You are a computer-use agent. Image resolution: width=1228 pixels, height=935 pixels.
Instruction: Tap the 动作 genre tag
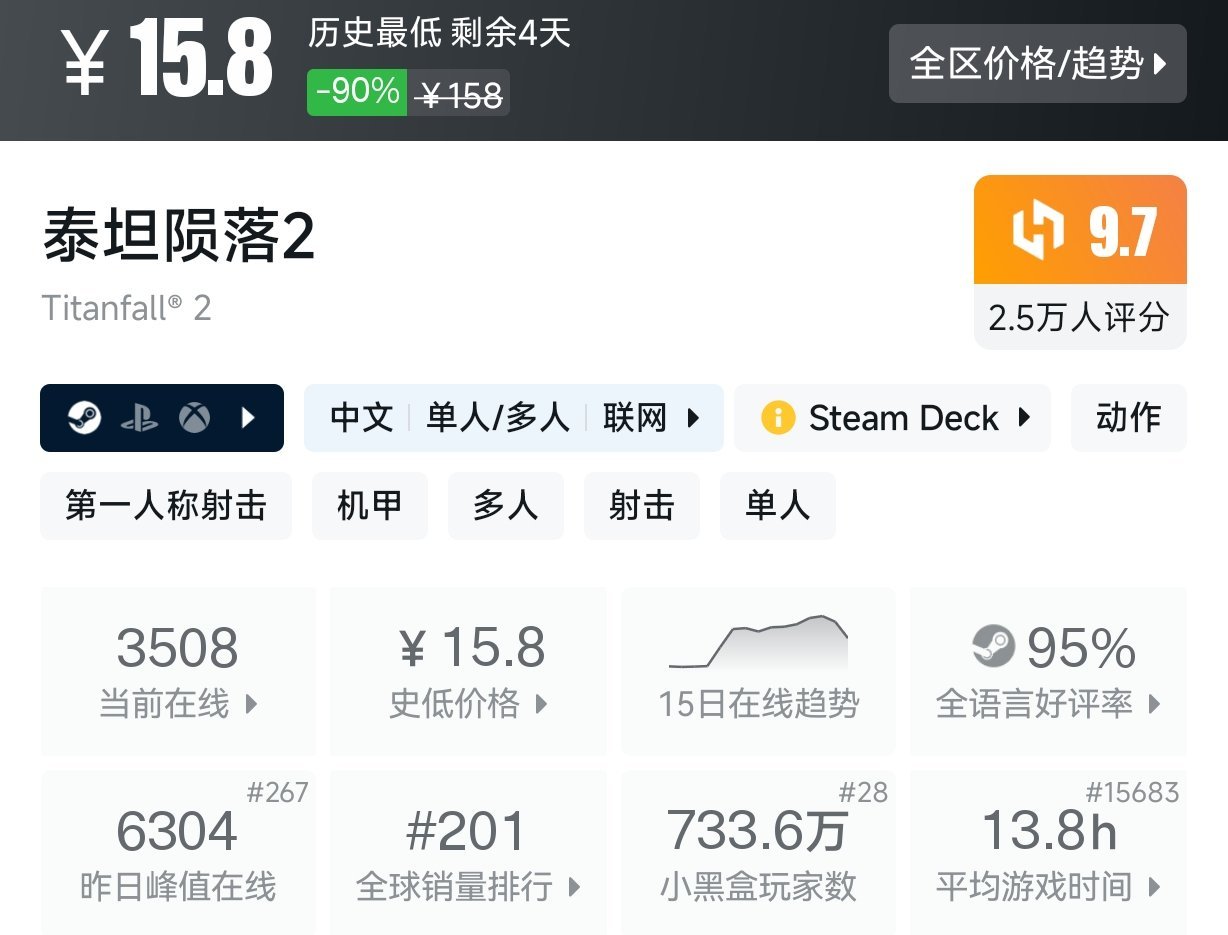click(x=1128, y=418)
